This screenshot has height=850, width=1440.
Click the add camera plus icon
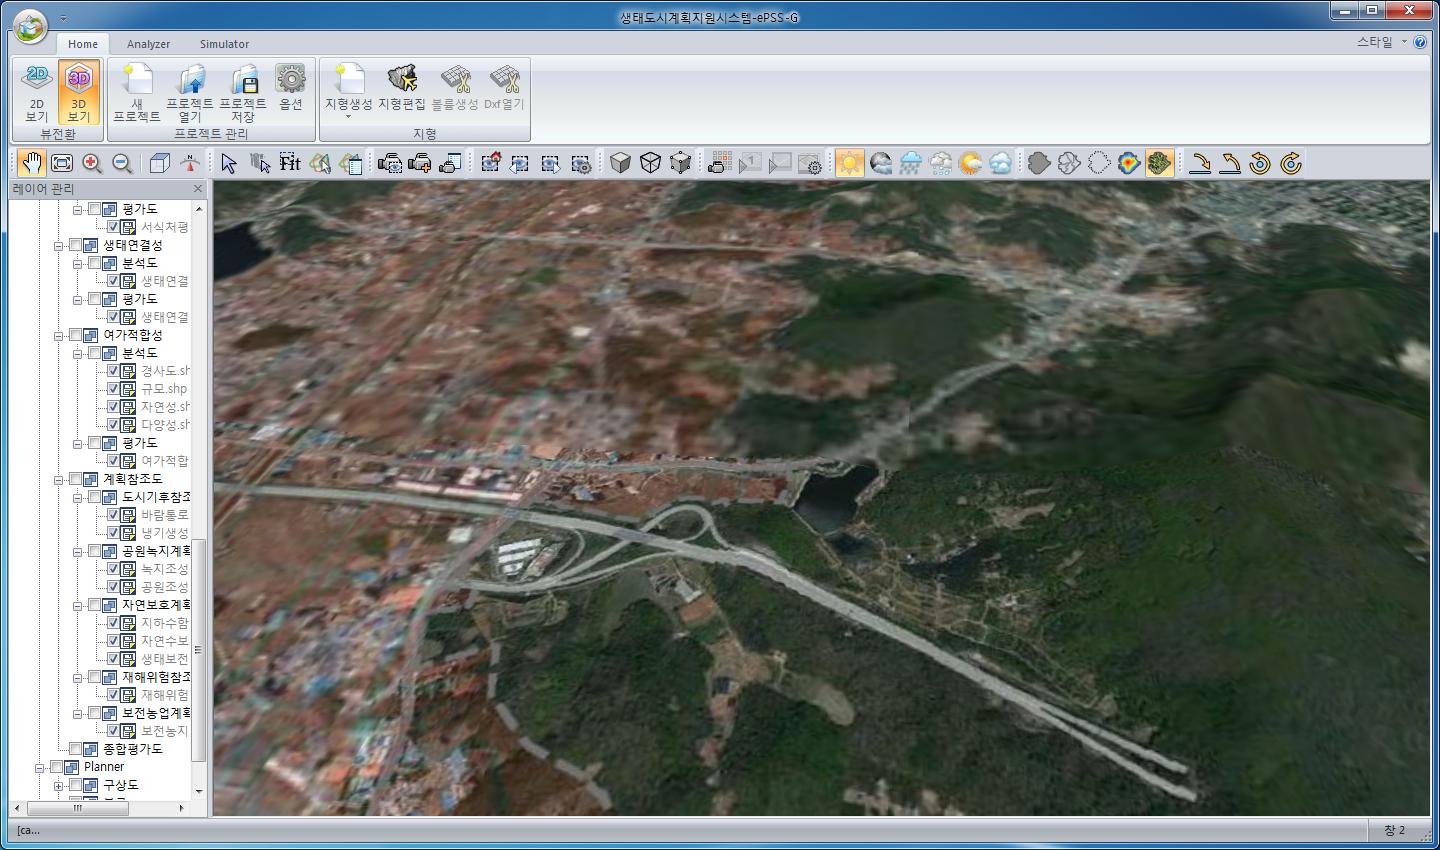click(420, 163)
